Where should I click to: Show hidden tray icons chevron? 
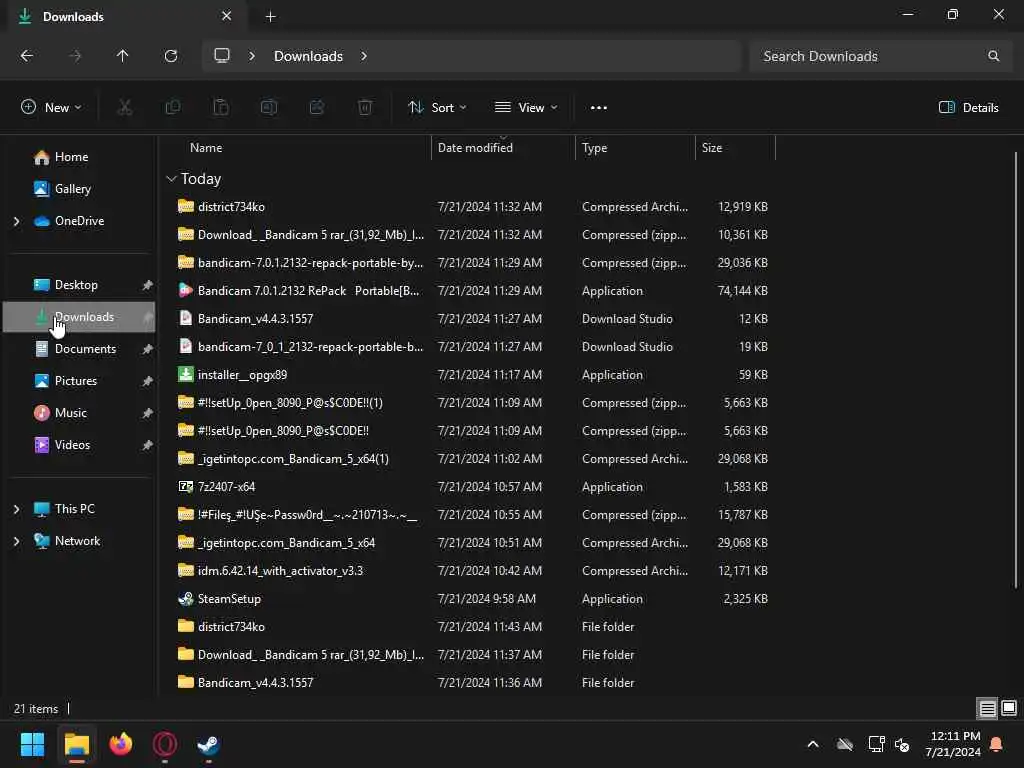813,744
